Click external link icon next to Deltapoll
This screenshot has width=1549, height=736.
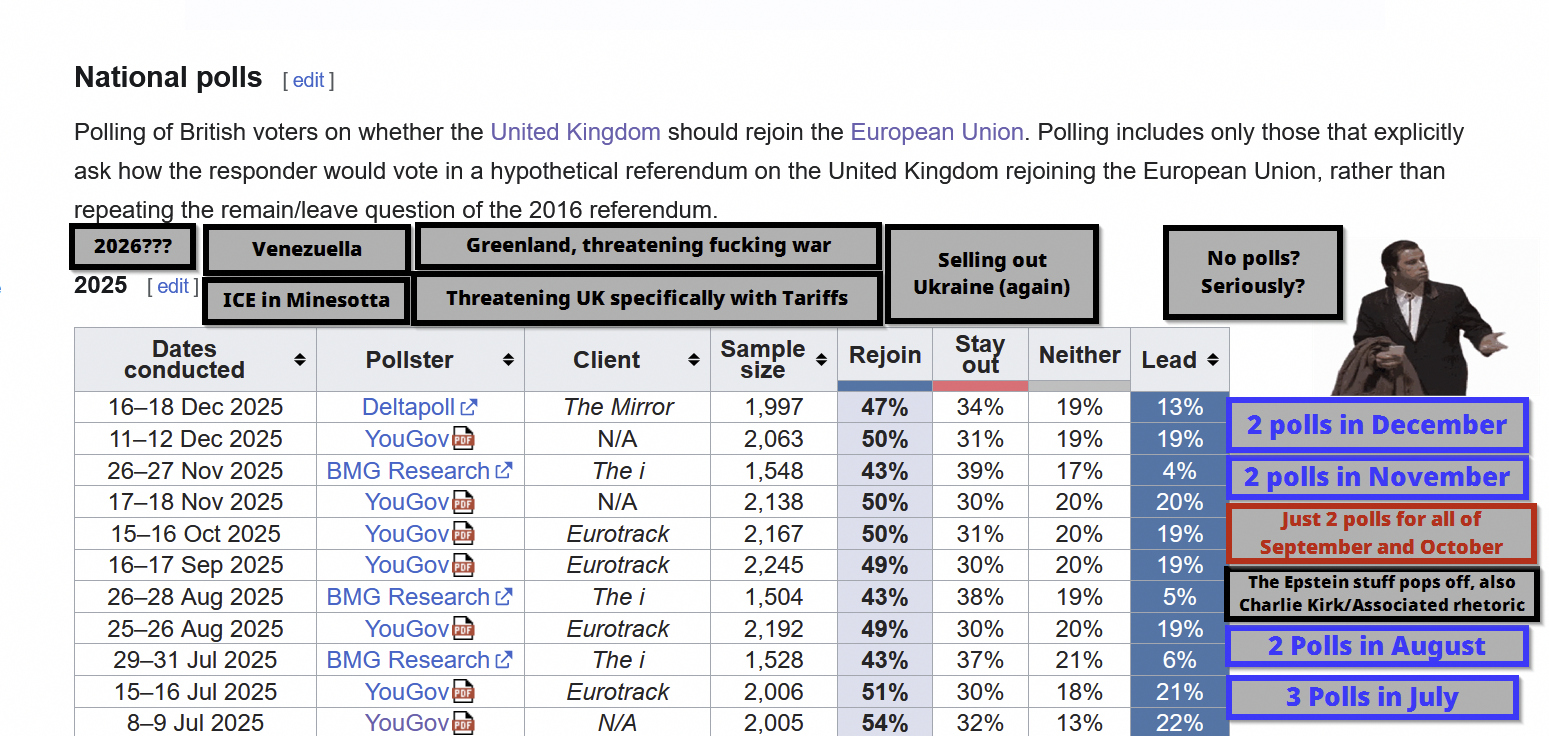pyautogui.click(x=469, y=407)
